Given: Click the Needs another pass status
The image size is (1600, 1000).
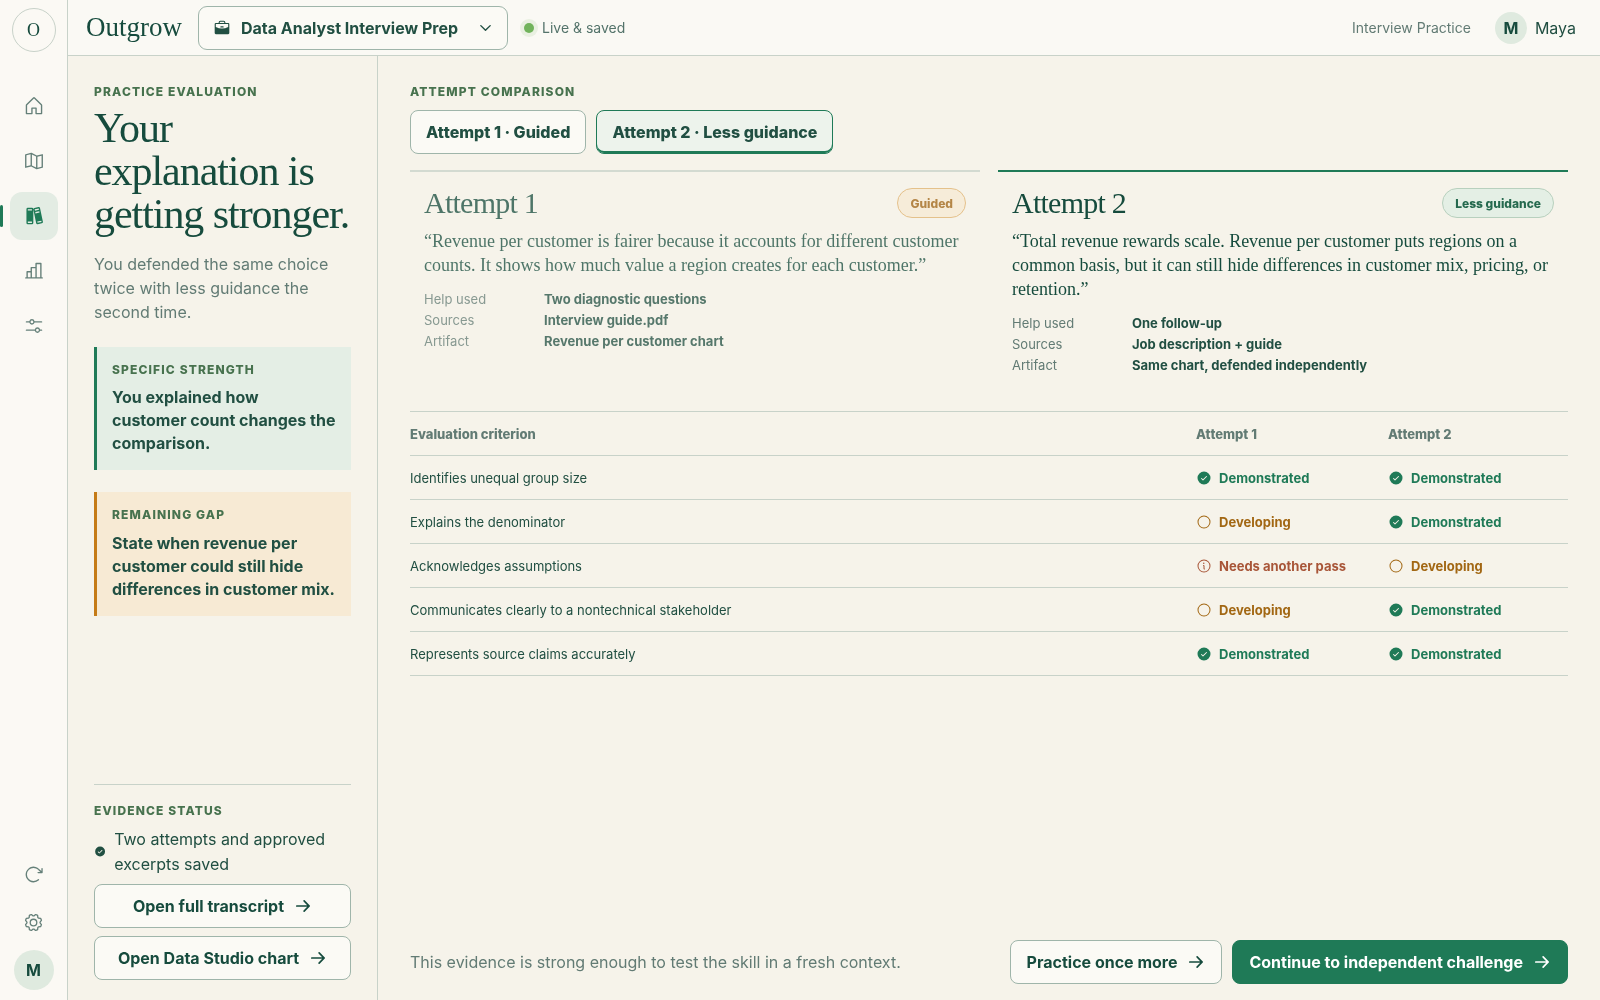Looking at the screenshot, I should pos(1271,566).
